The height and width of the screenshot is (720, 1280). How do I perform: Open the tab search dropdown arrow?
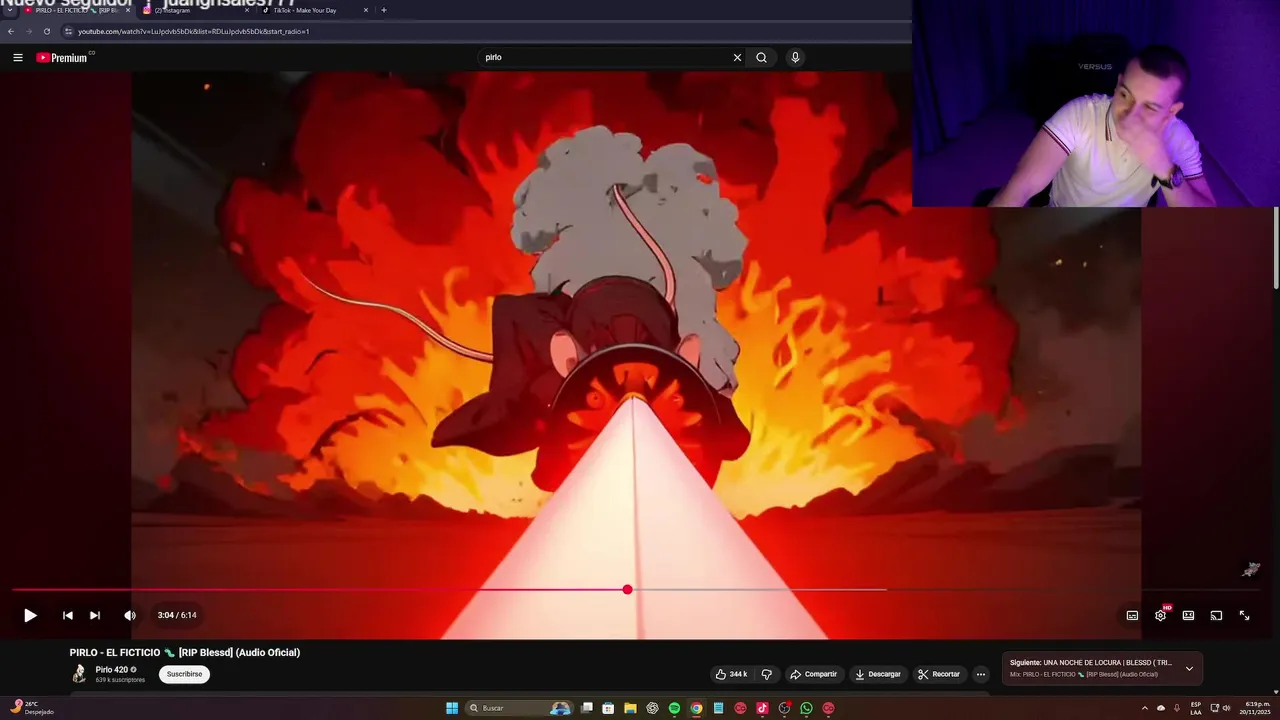[10, 10]
